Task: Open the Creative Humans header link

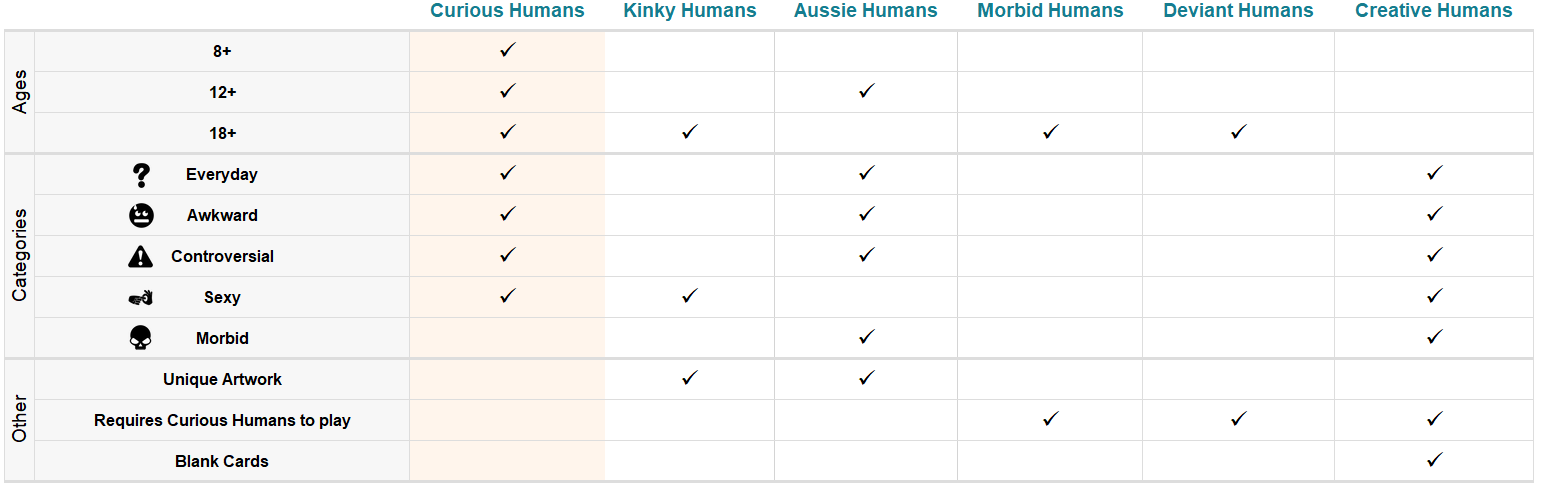Action: click(1434, 11)
